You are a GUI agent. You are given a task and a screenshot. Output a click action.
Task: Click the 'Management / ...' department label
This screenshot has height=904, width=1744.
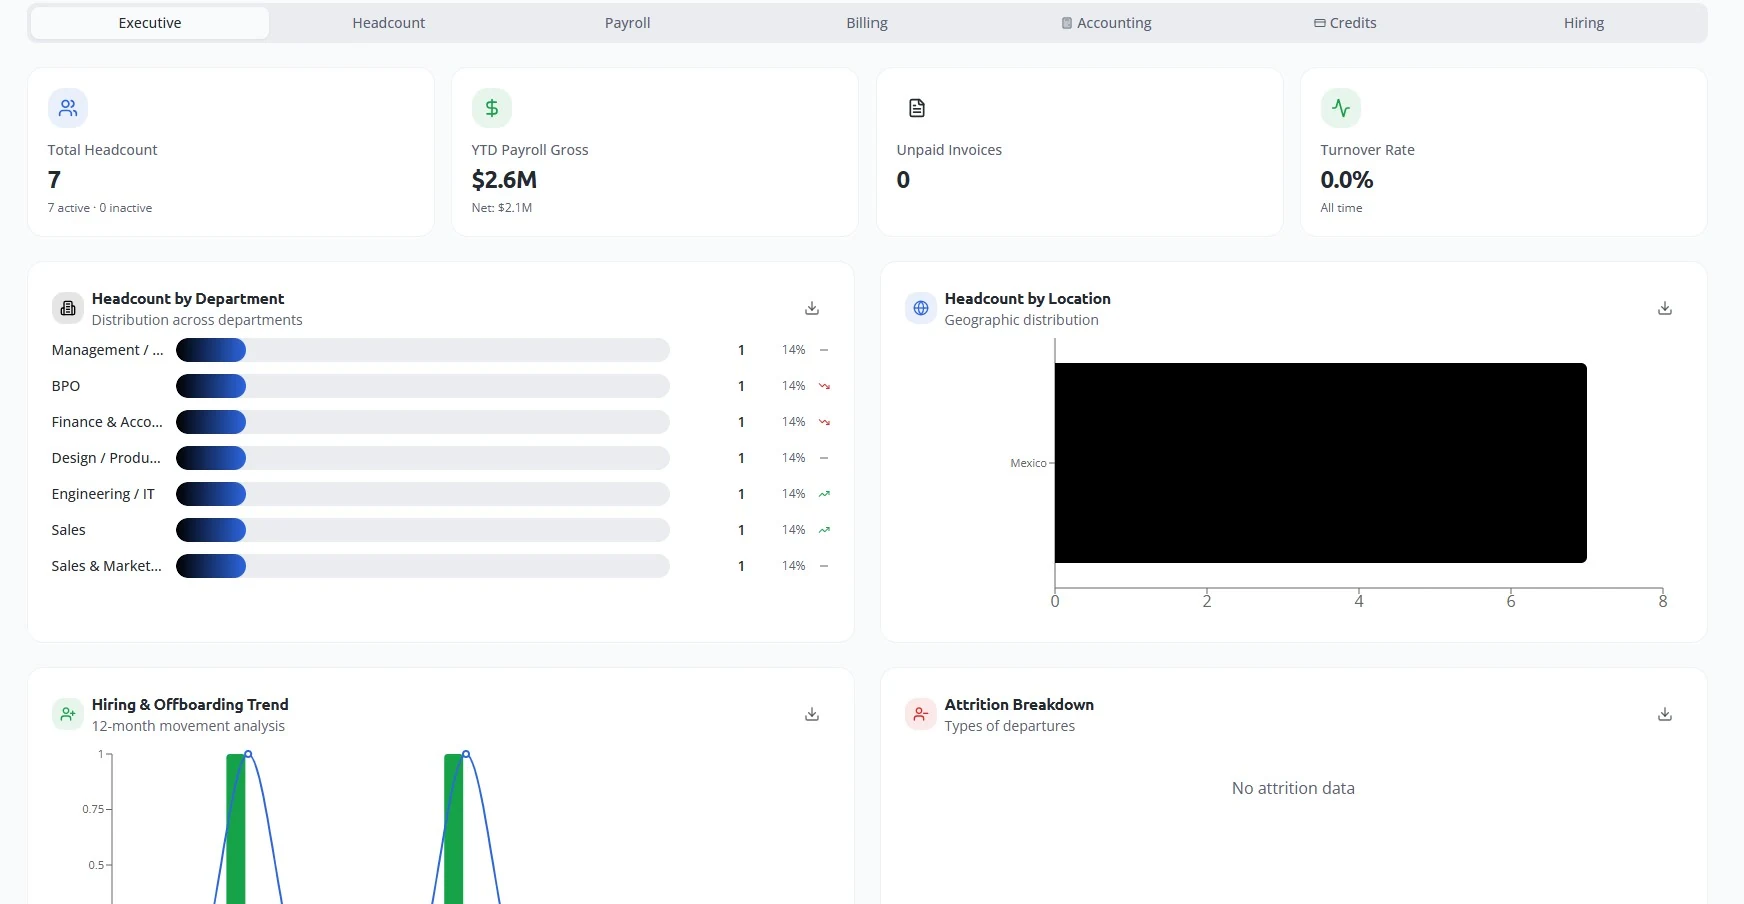tap(107, 350)
